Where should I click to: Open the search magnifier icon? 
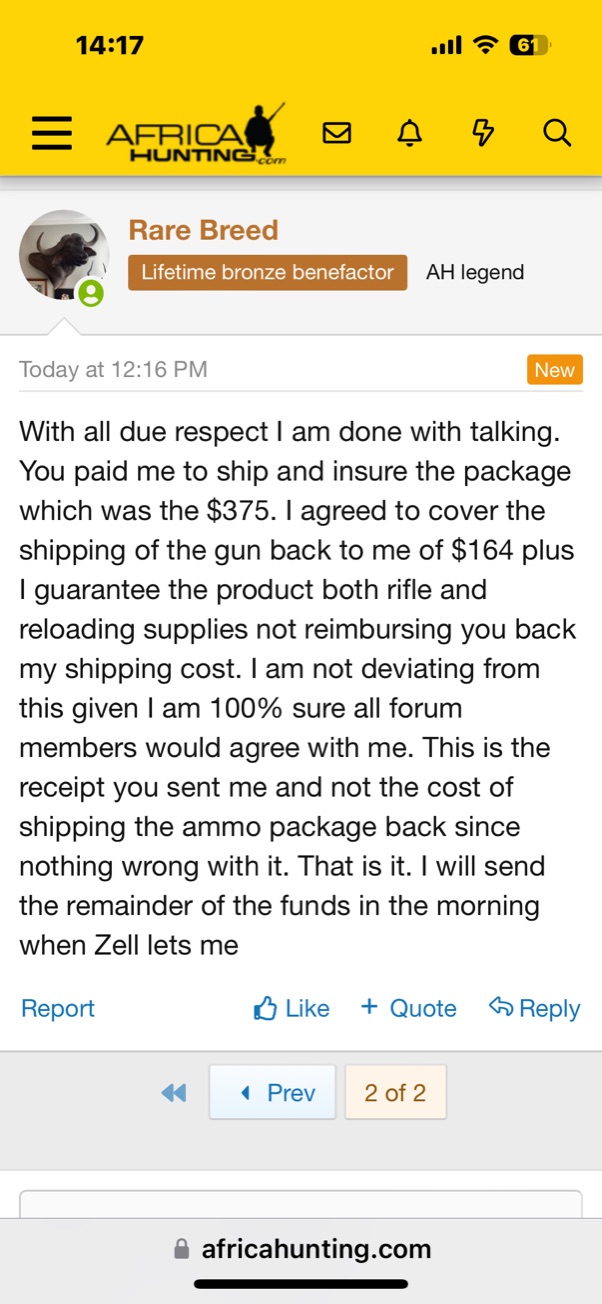click(x=556, y=133)
